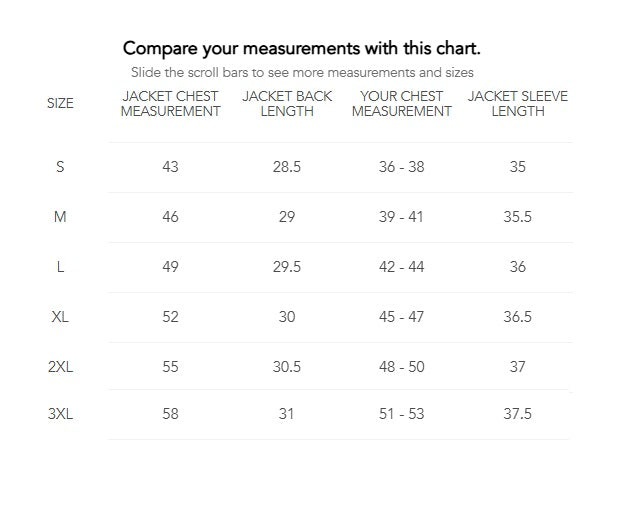Select the size M row label
Viewport: 620px width, 509px height.
point(60,217)
